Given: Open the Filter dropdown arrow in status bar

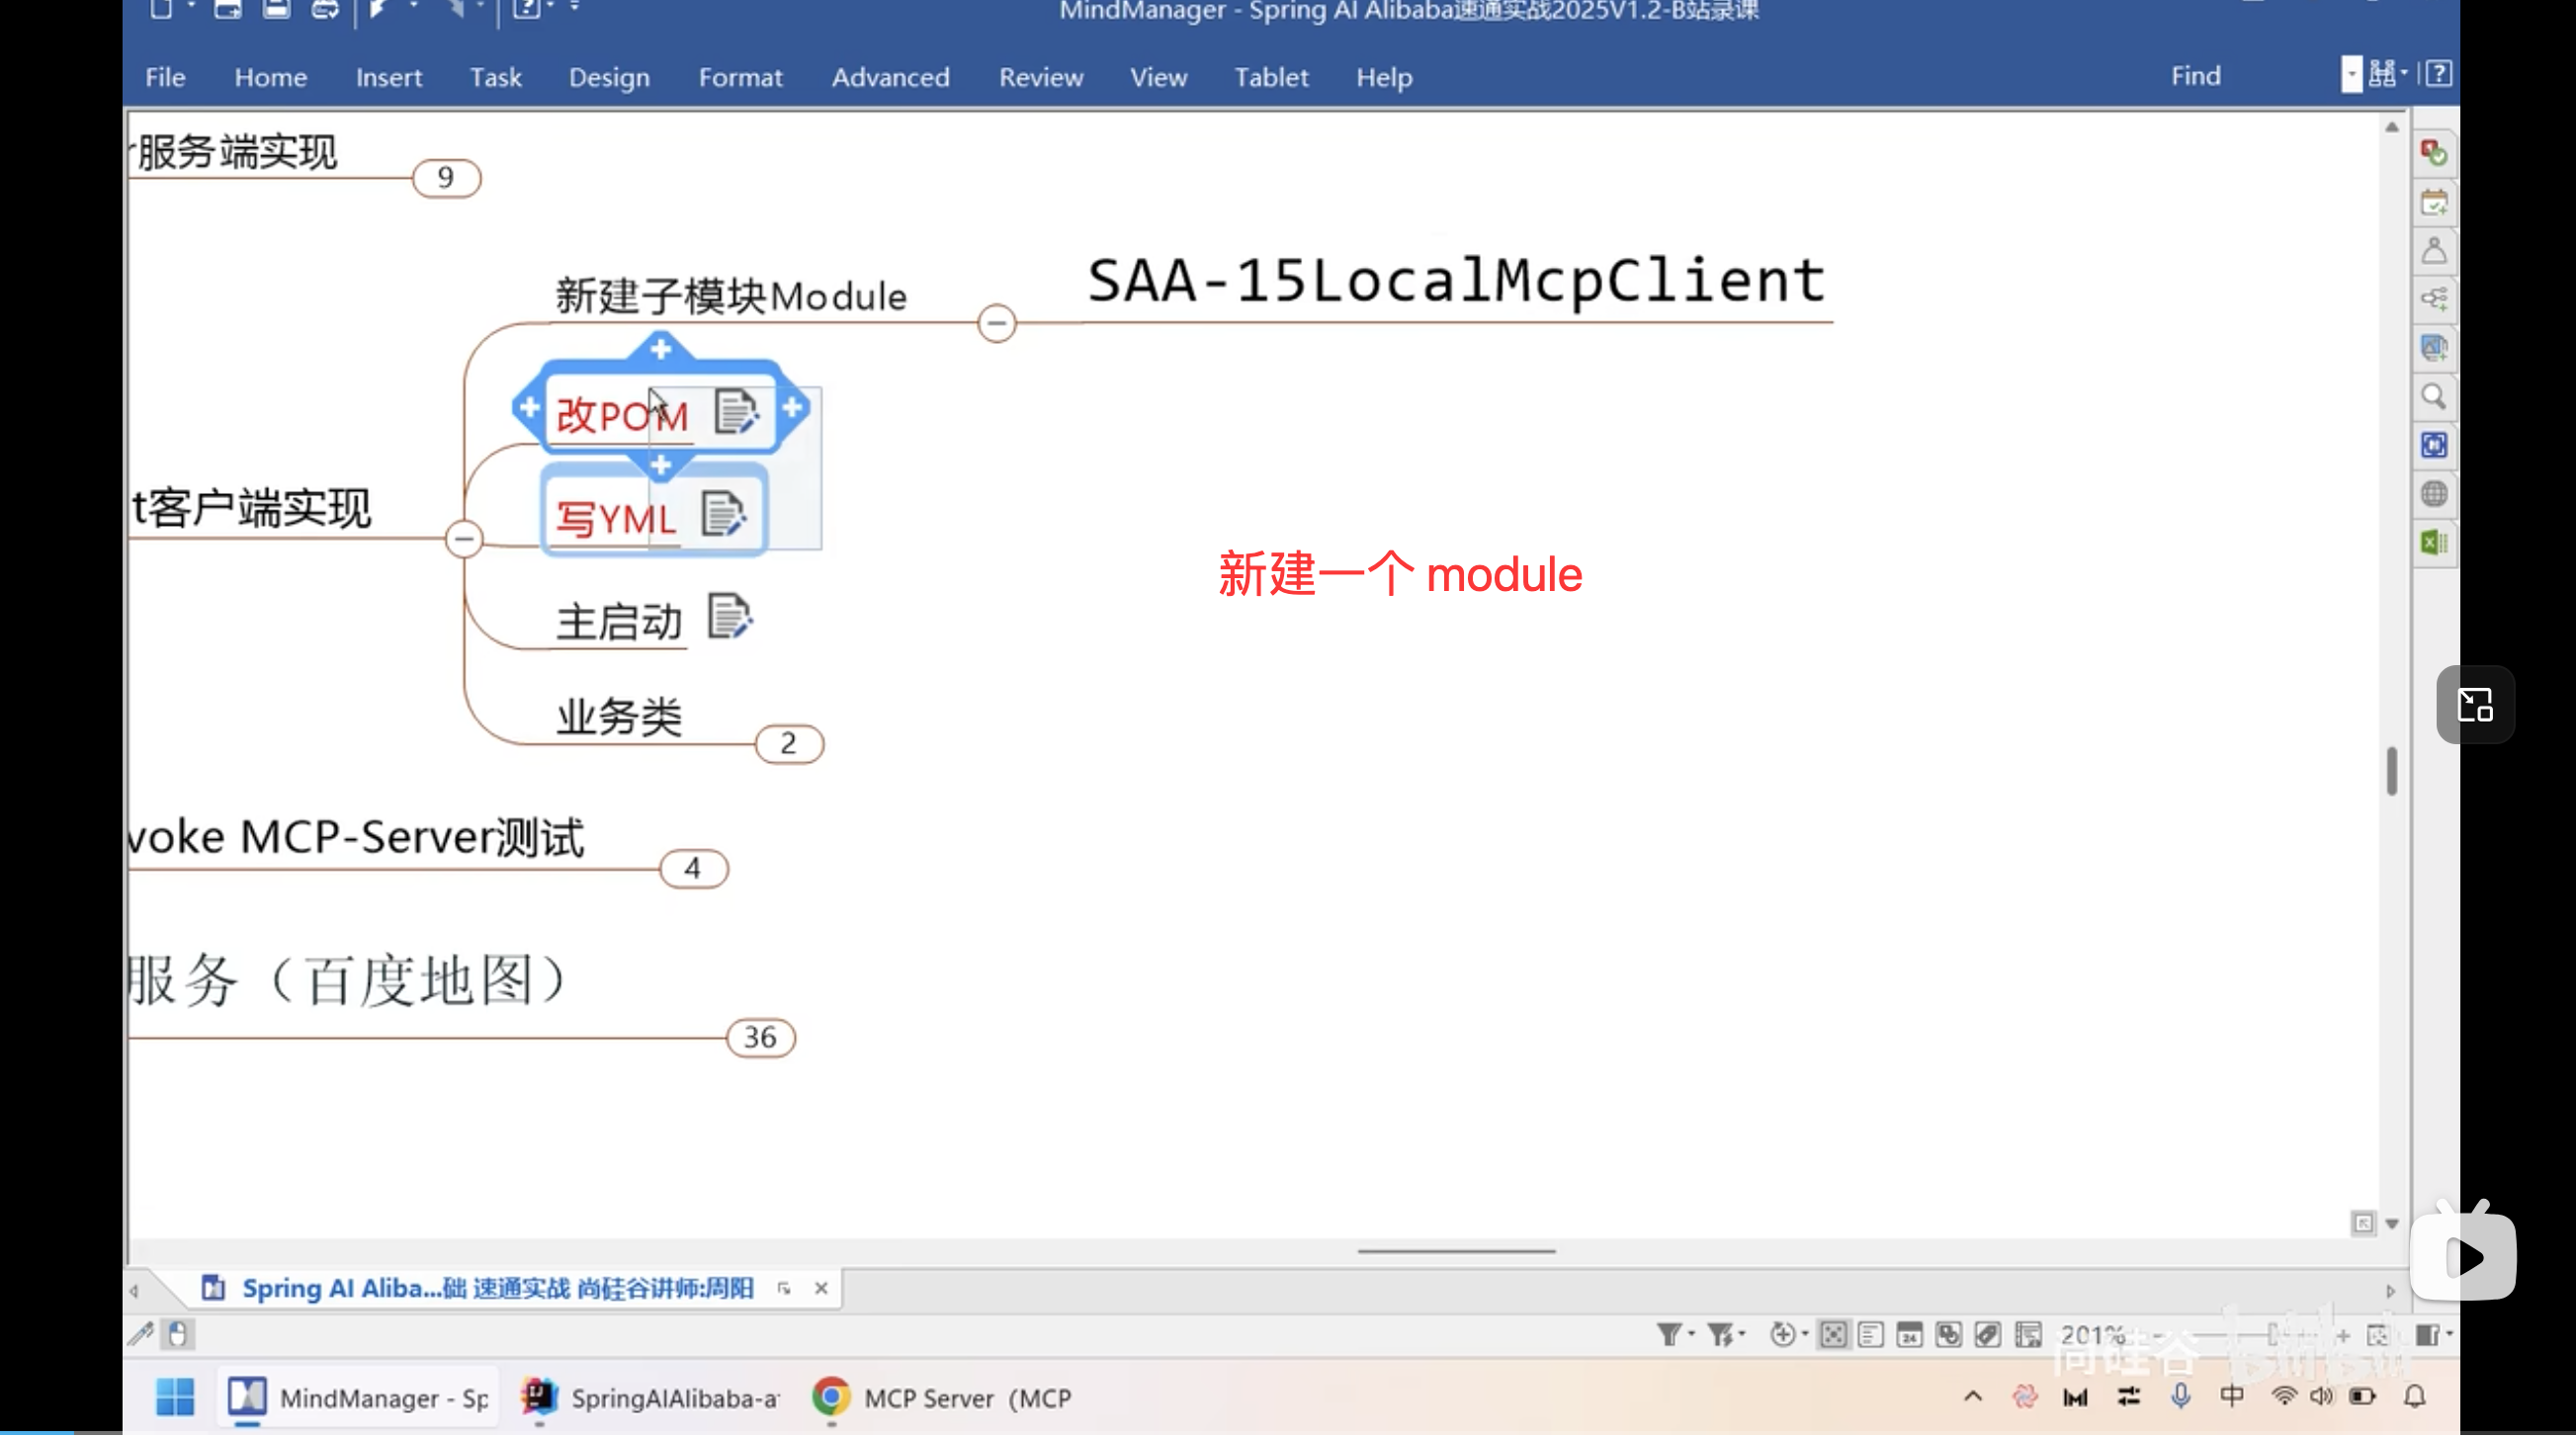Looking at the screenshot, I should click(1692, 1335).
